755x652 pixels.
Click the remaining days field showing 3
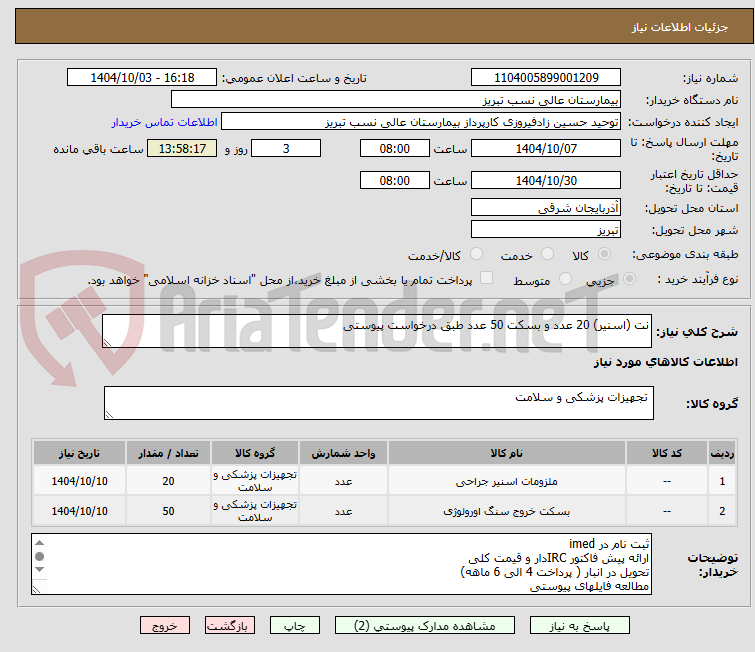click(x=286, y=148)
